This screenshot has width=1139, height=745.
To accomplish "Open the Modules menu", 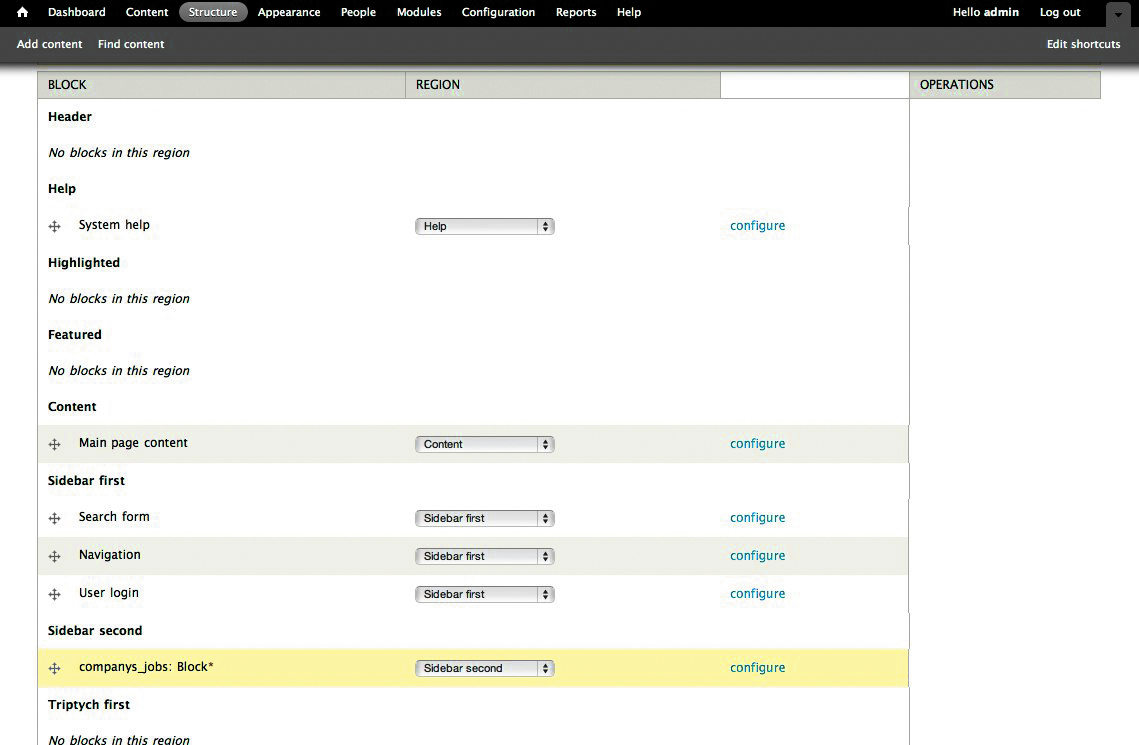I will (419, 12).
